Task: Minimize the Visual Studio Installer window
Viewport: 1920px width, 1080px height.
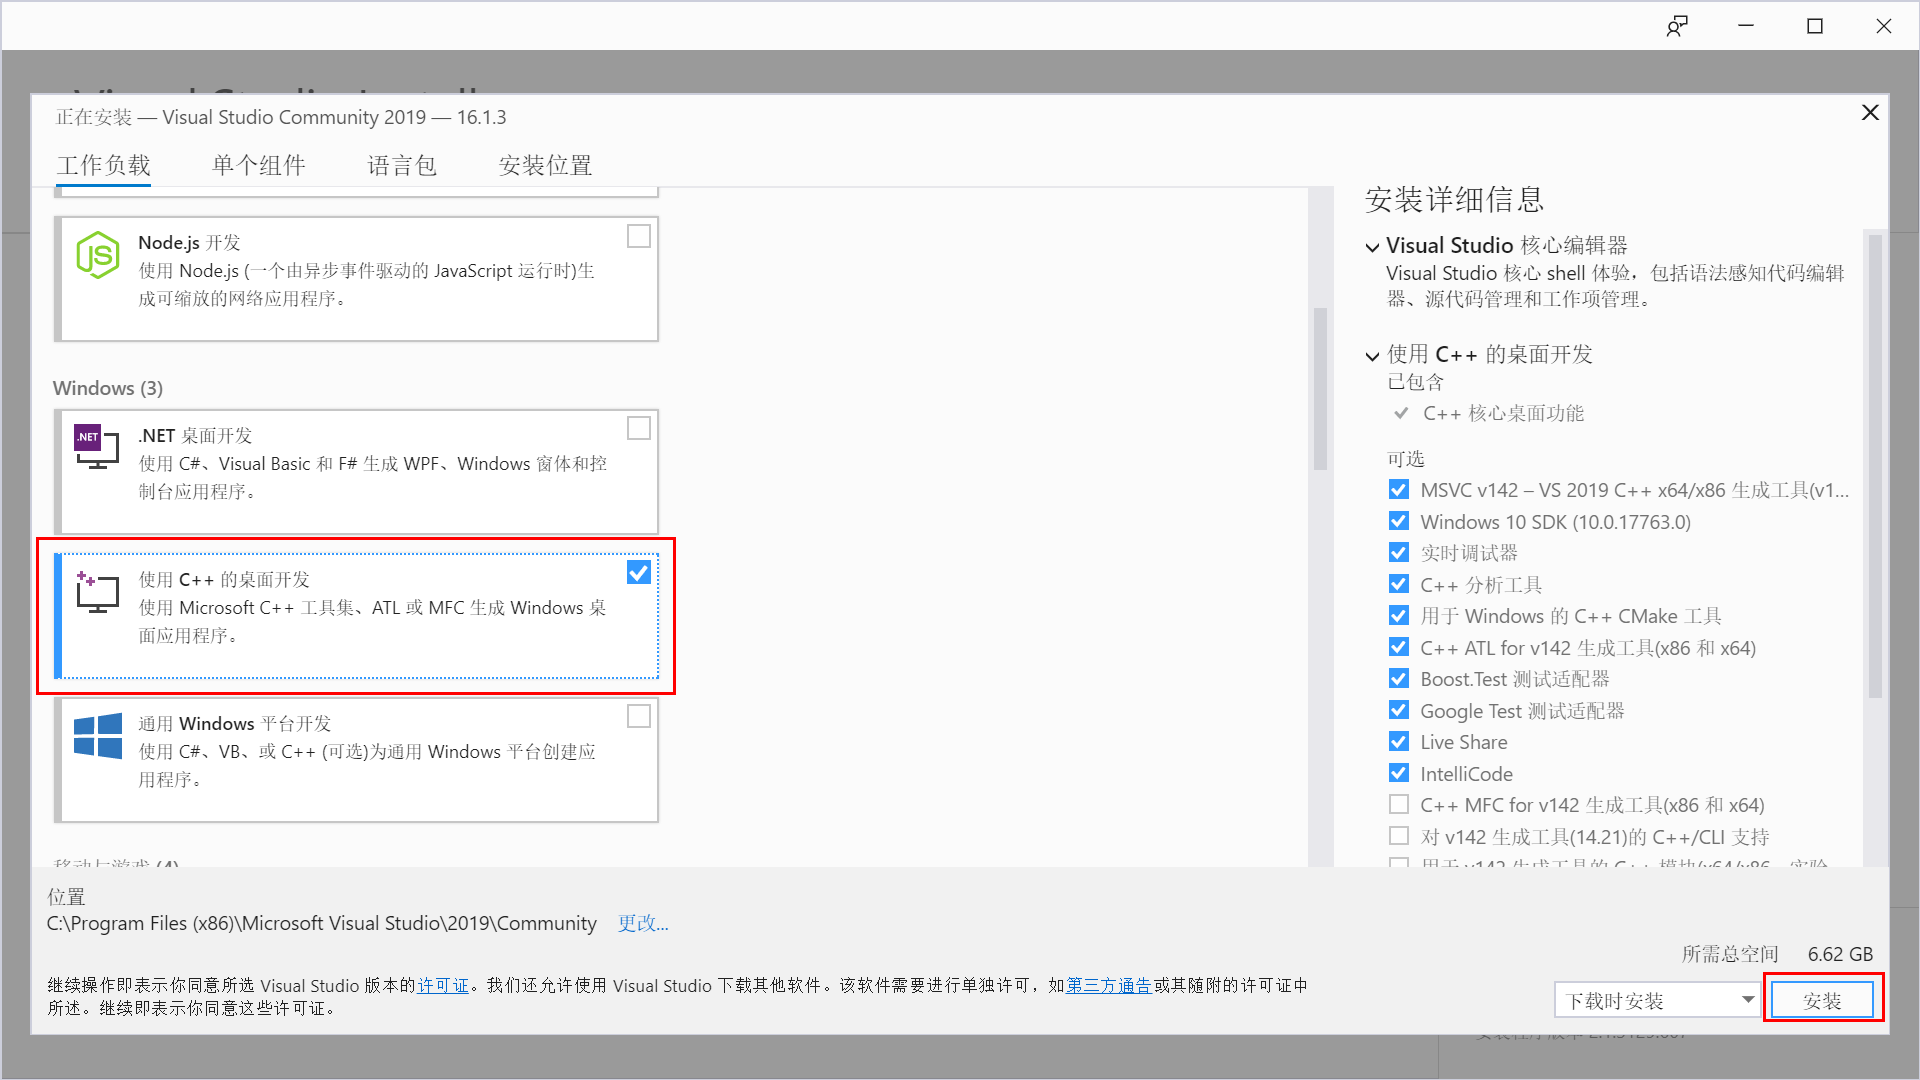Action: pos(1746,26)
